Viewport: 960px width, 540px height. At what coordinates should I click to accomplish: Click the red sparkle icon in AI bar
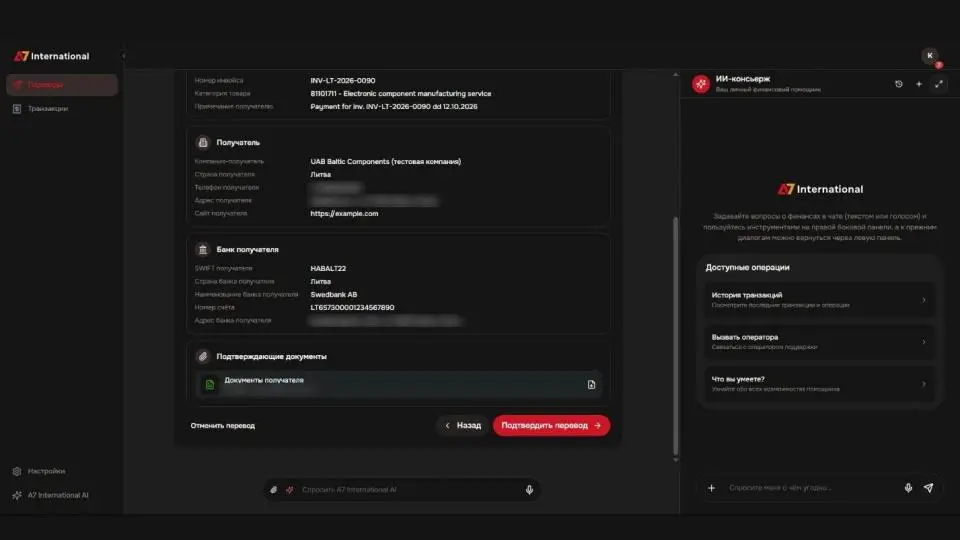point(290,490)
